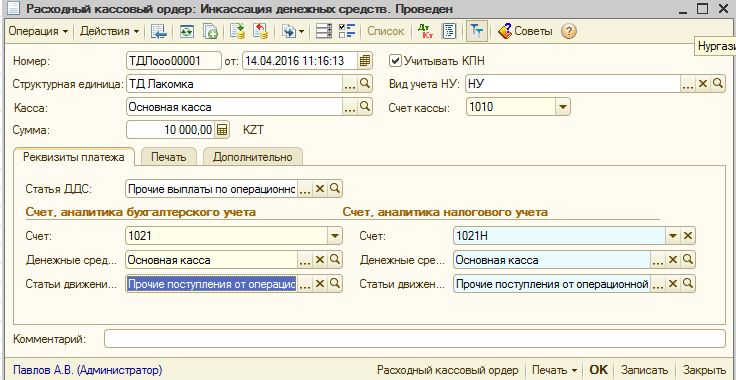Clear accounting Статьи движения field
Viewport: 736px width, 380px height.
[x=320, y=284]
